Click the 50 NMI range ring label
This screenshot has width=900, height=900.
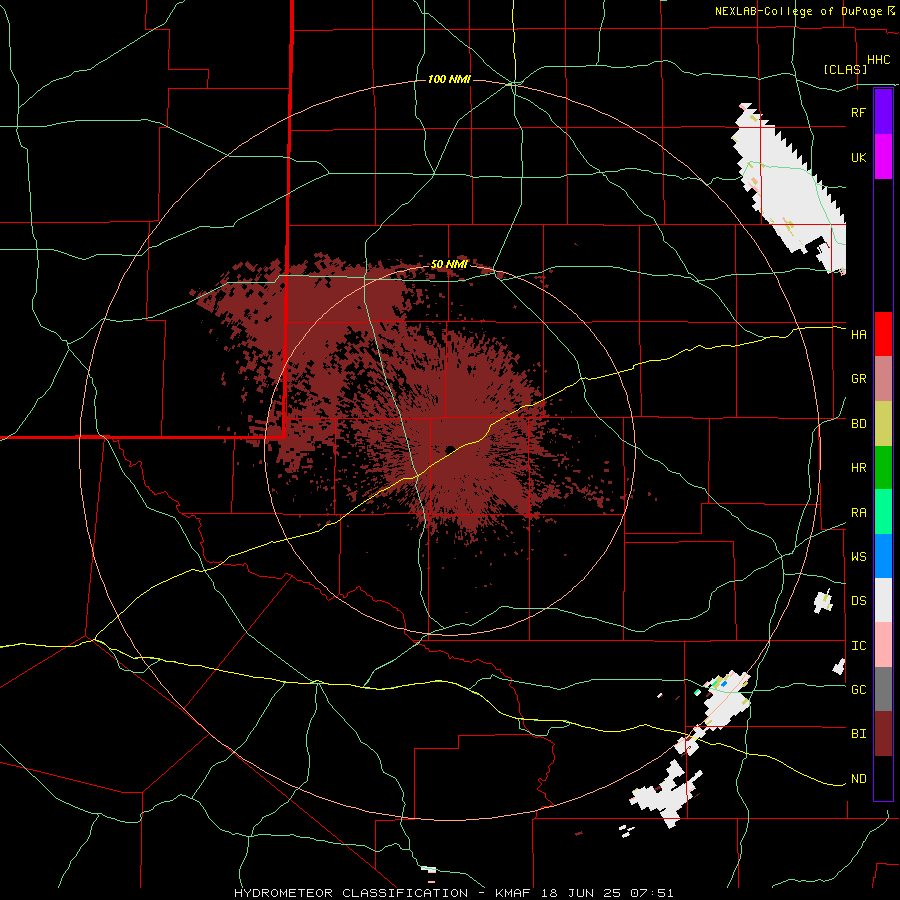[x=449, y=265]
